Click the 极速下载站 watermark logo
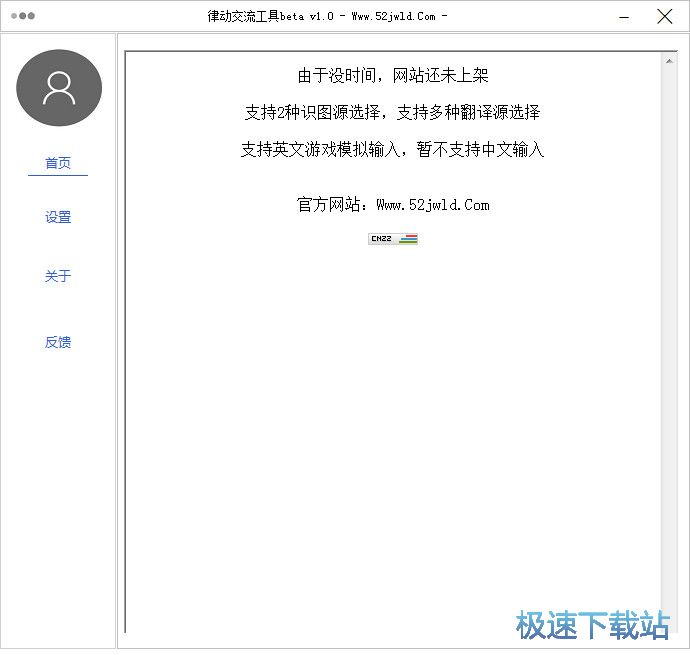Screen dimensions: 690x655 pyautogui.click(x=592, y=625)
